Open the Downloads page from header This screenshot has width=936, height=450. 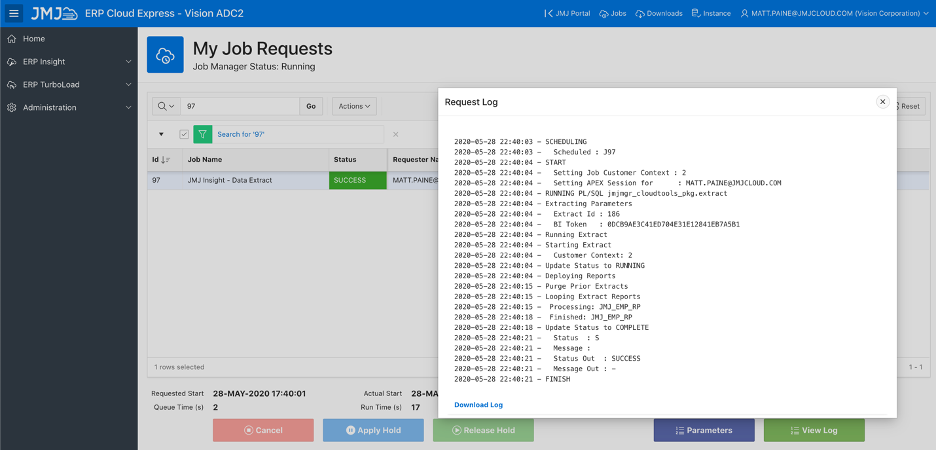pyautogui.click(x=659, y=13)
